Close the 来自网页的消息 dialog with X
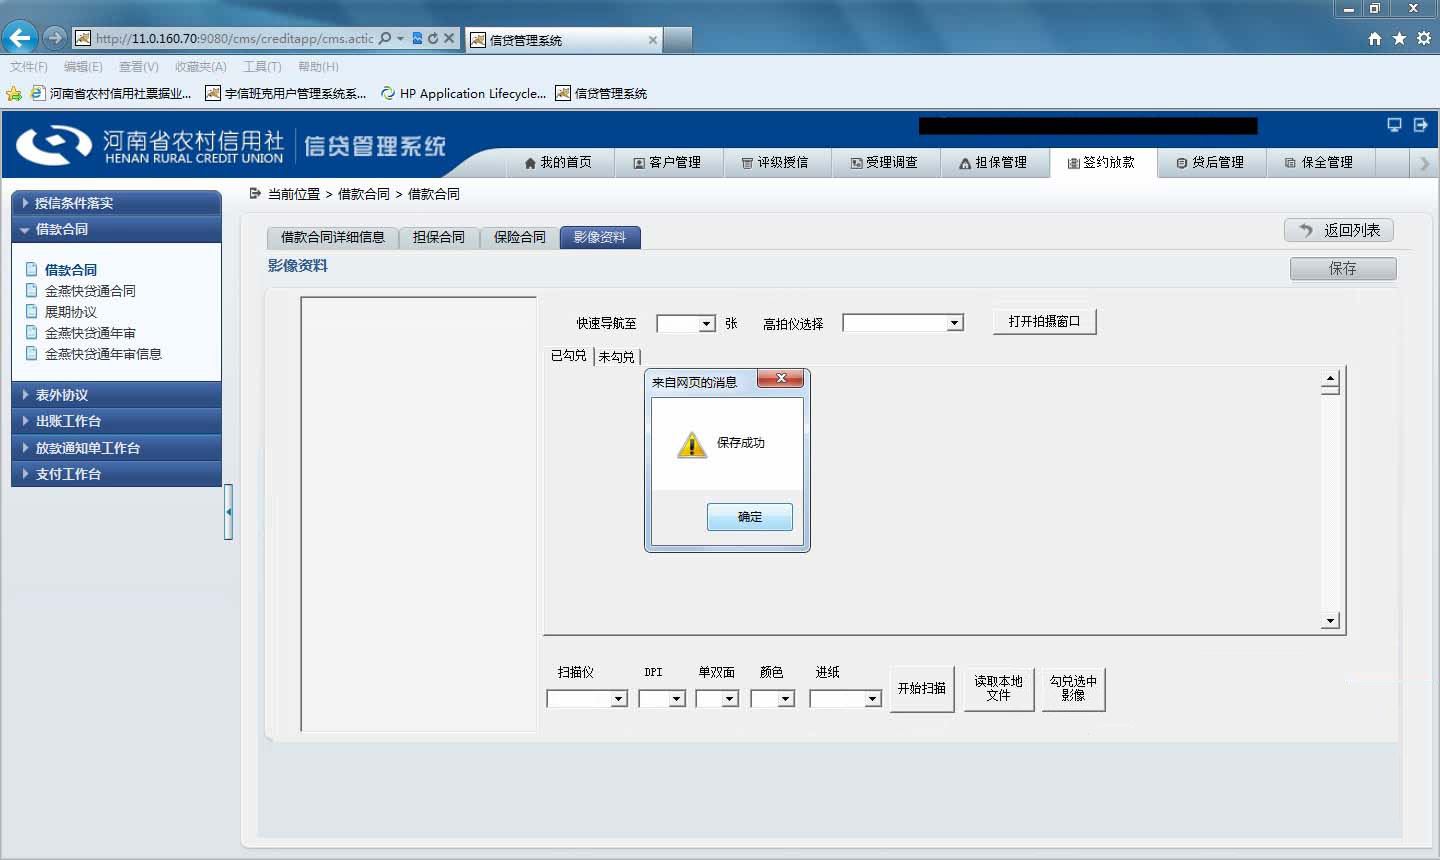Screen dimensions: 1440x860 pos(781,378)
